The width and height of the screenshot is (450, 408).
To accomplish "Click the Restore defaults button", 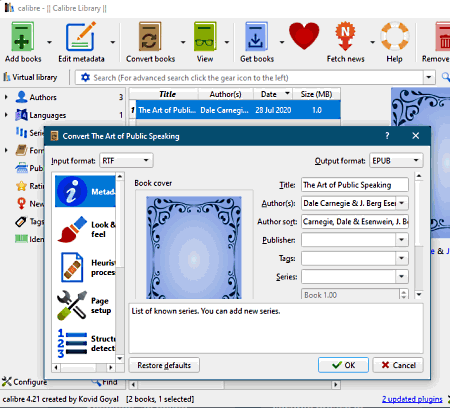I will click(164, 365).
